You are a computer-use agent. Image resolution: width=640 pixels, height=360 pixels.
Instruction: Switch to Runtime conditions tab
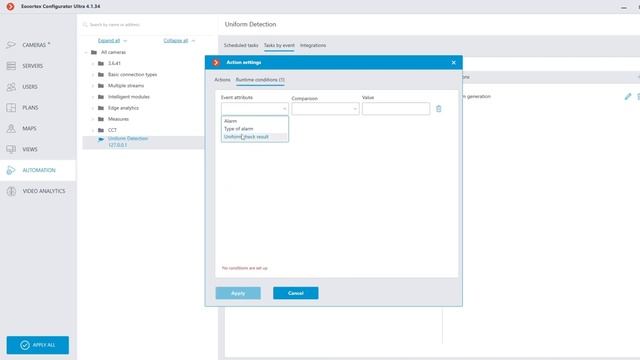tap(260, 80)
